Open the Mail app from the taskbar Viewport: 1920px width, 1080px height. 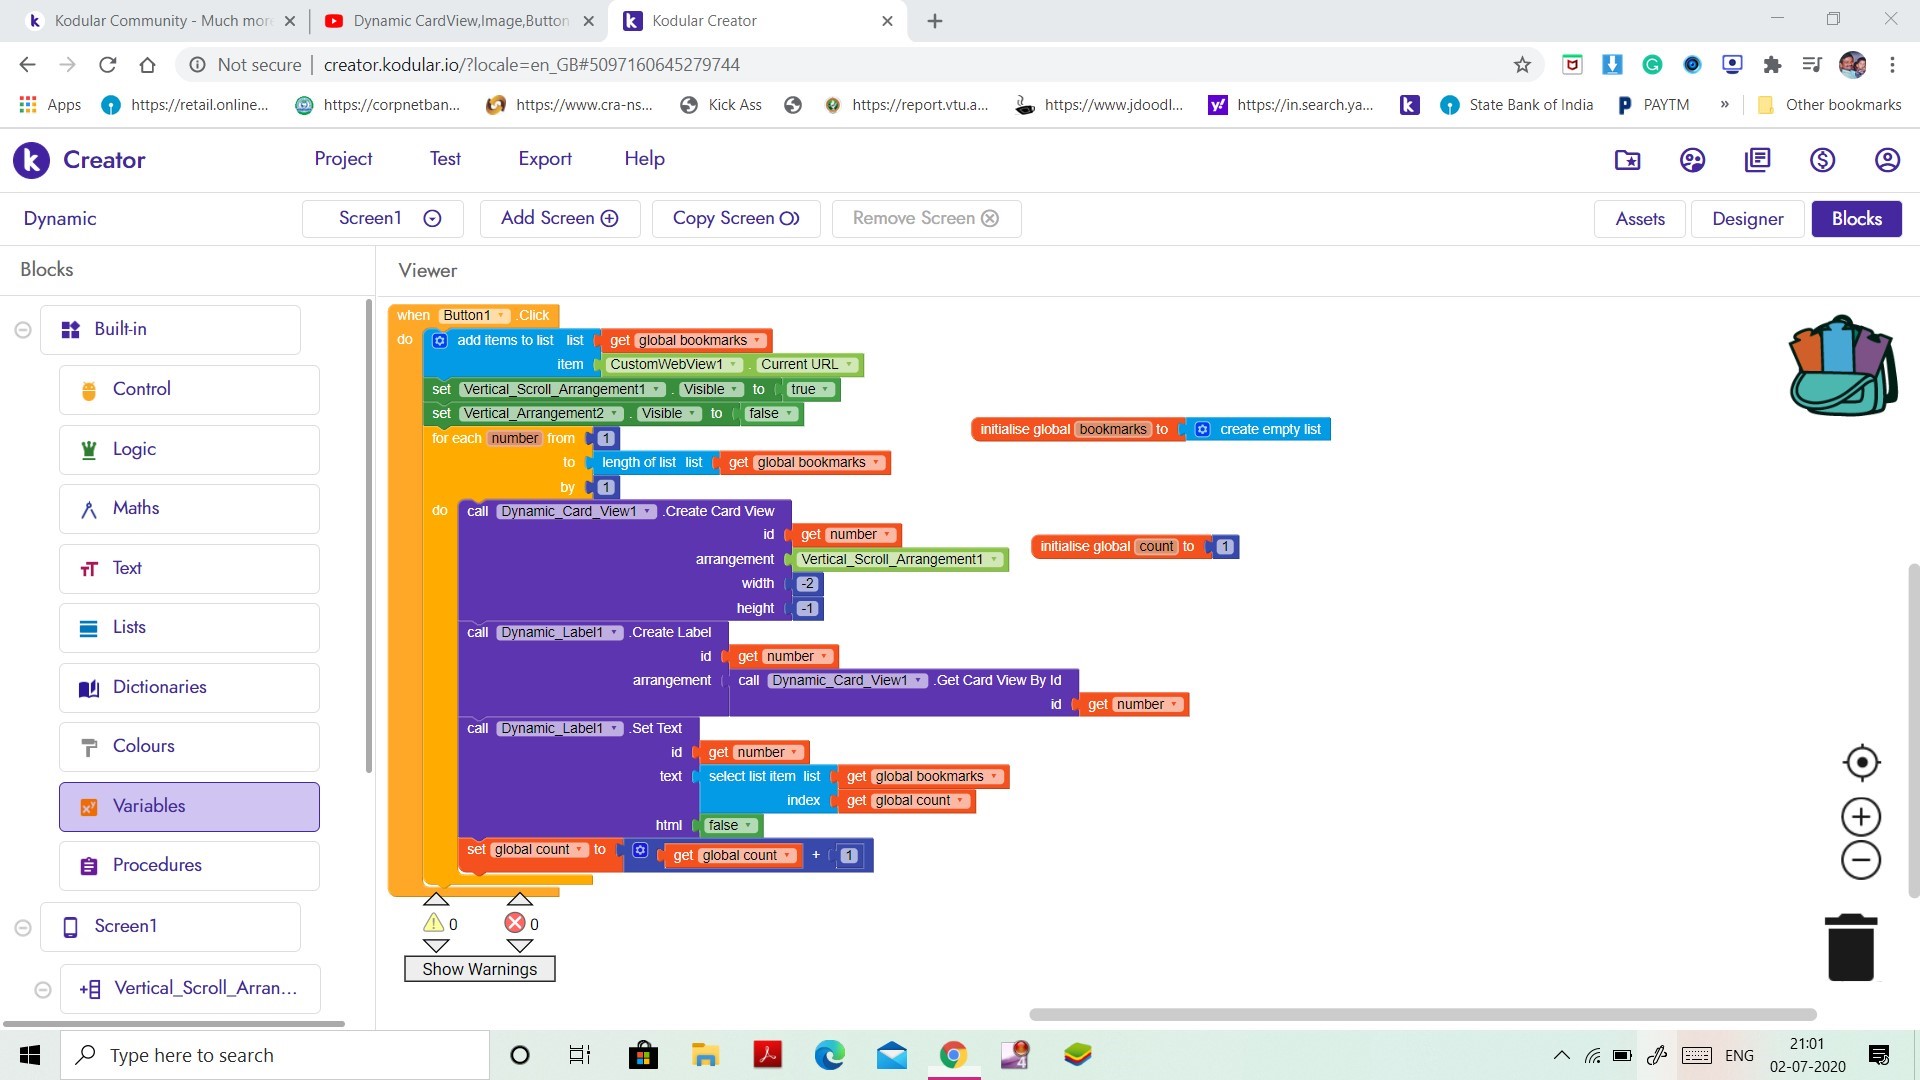[x=891, y=1055]
